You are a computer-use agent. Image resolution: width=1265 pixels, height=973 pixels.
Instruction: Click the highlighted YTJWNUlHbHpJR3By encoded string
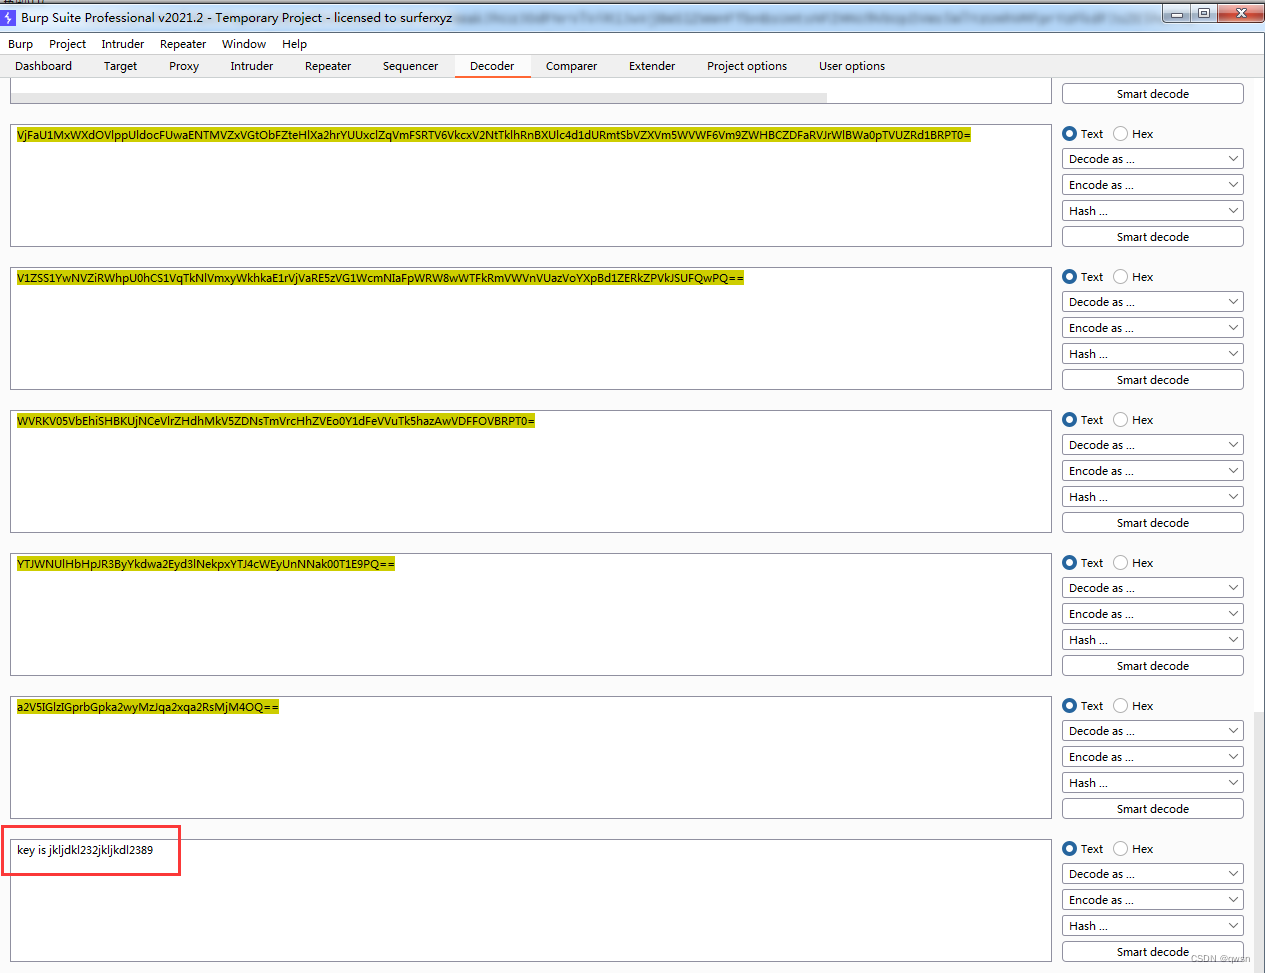tap(206, 564)
